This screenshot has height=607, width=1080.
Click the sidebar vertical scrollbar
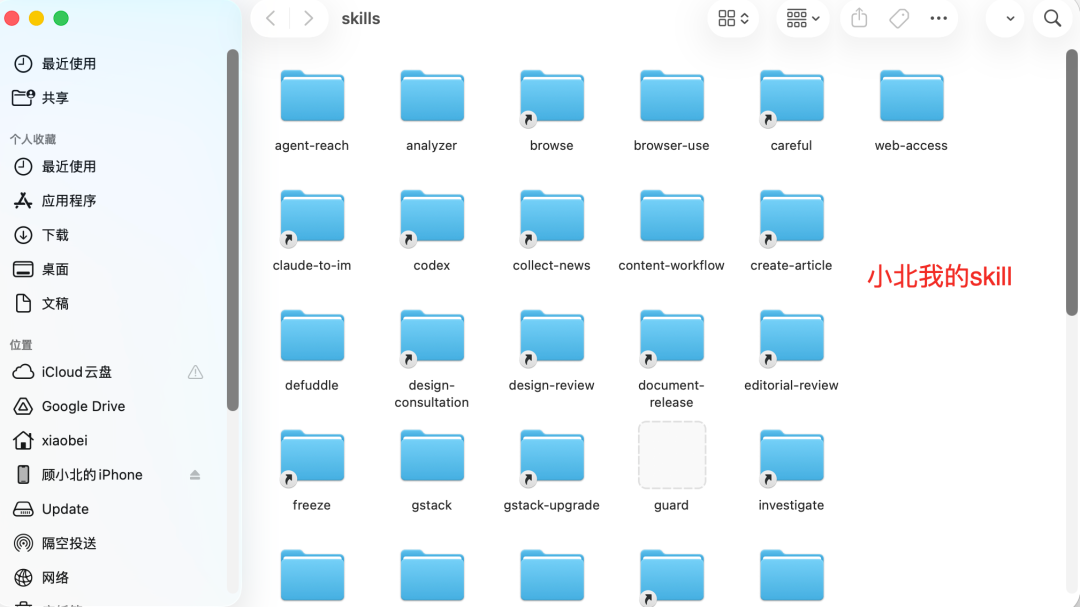(x=233, y=230)
